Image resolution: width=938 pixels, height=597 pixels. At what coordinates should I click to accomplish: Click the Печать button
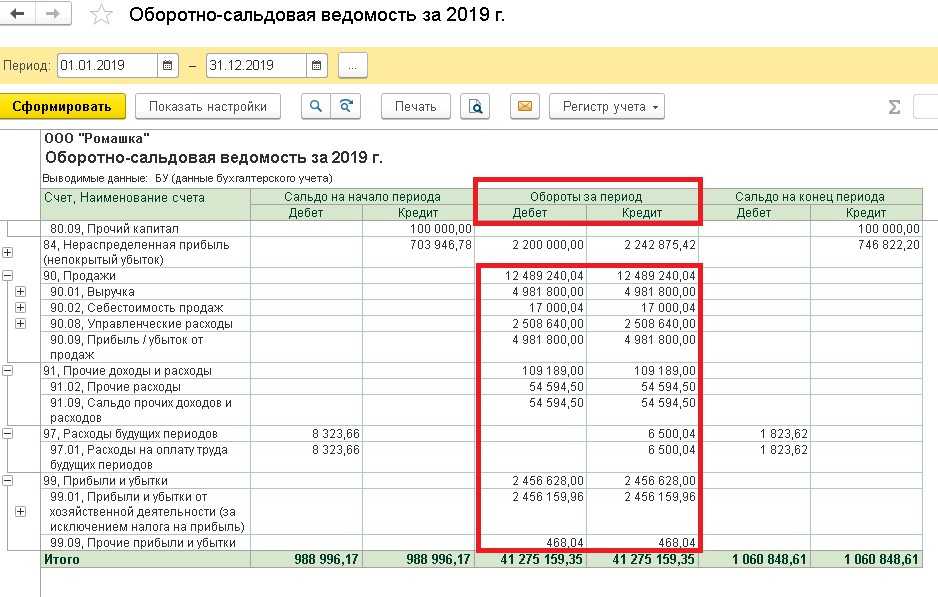point(415,106)
